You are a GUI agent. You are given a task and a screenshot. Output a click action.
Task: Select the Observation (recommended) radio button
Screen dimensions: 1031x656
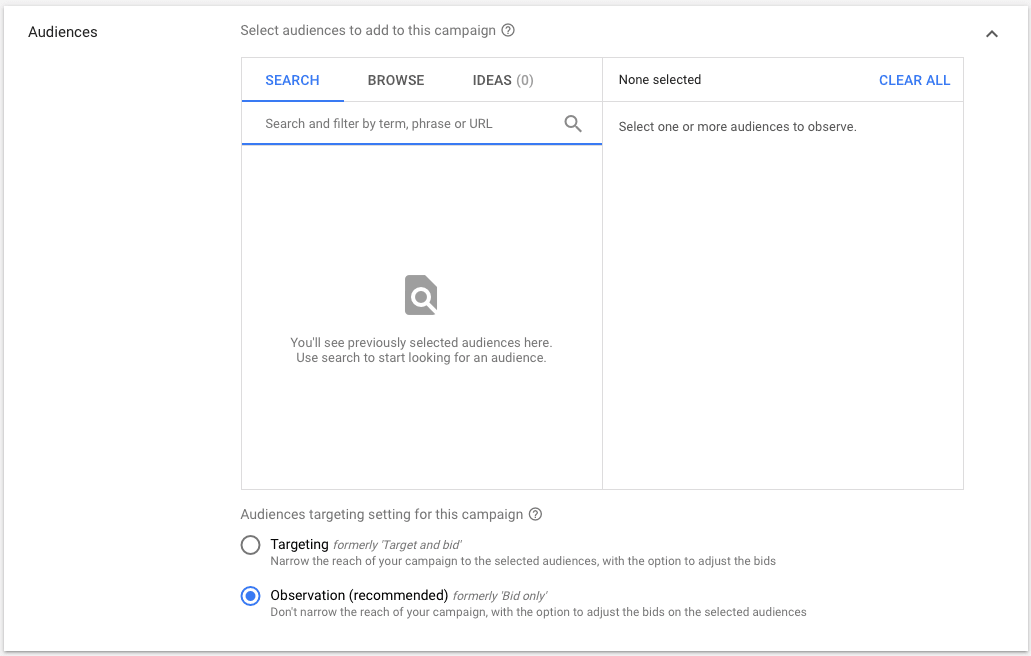tap(251, 596)
